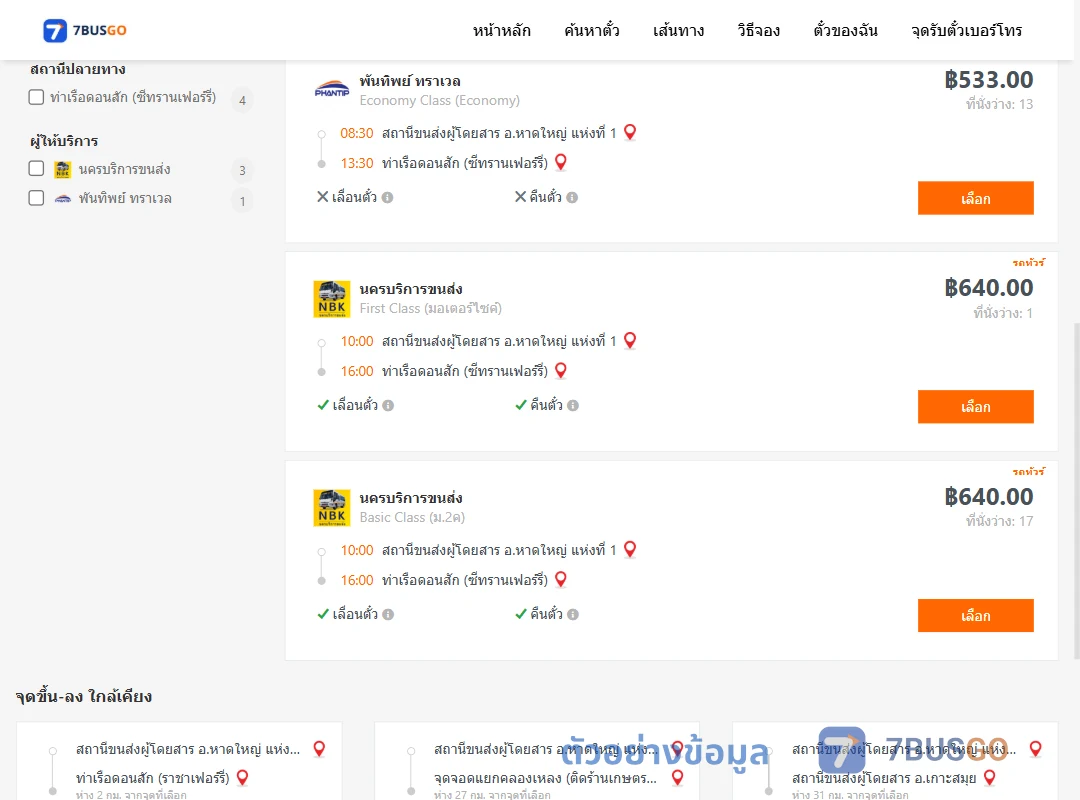The width and height of the screenshot is (1080, 800).
Task: Click map pin next to Phantip departure station
Action: click(x=630, y=132)
